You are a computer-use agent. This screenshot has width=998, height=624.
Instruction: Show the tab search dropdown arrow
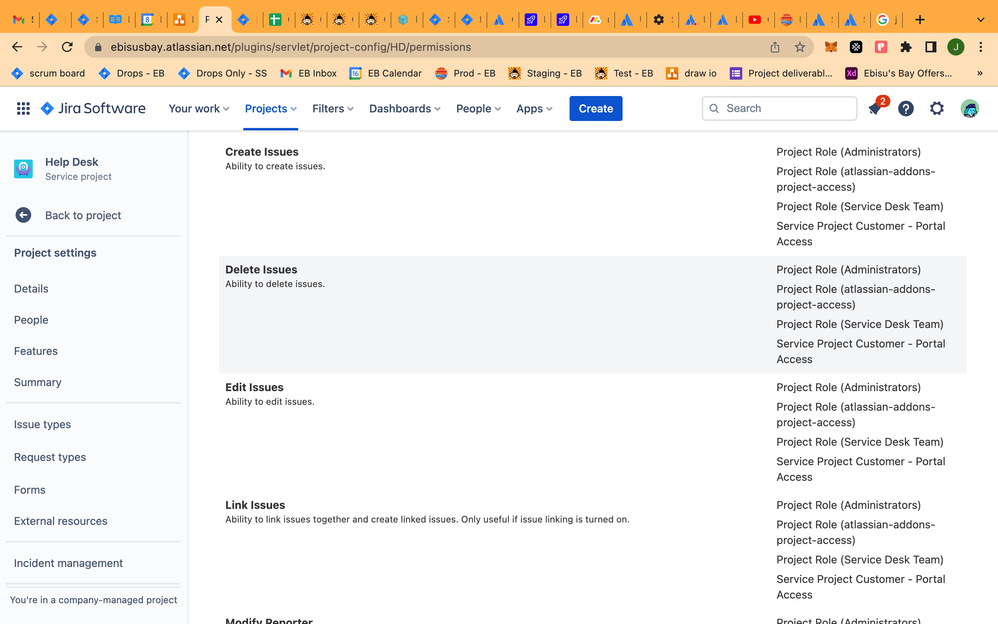click(980, 20)
